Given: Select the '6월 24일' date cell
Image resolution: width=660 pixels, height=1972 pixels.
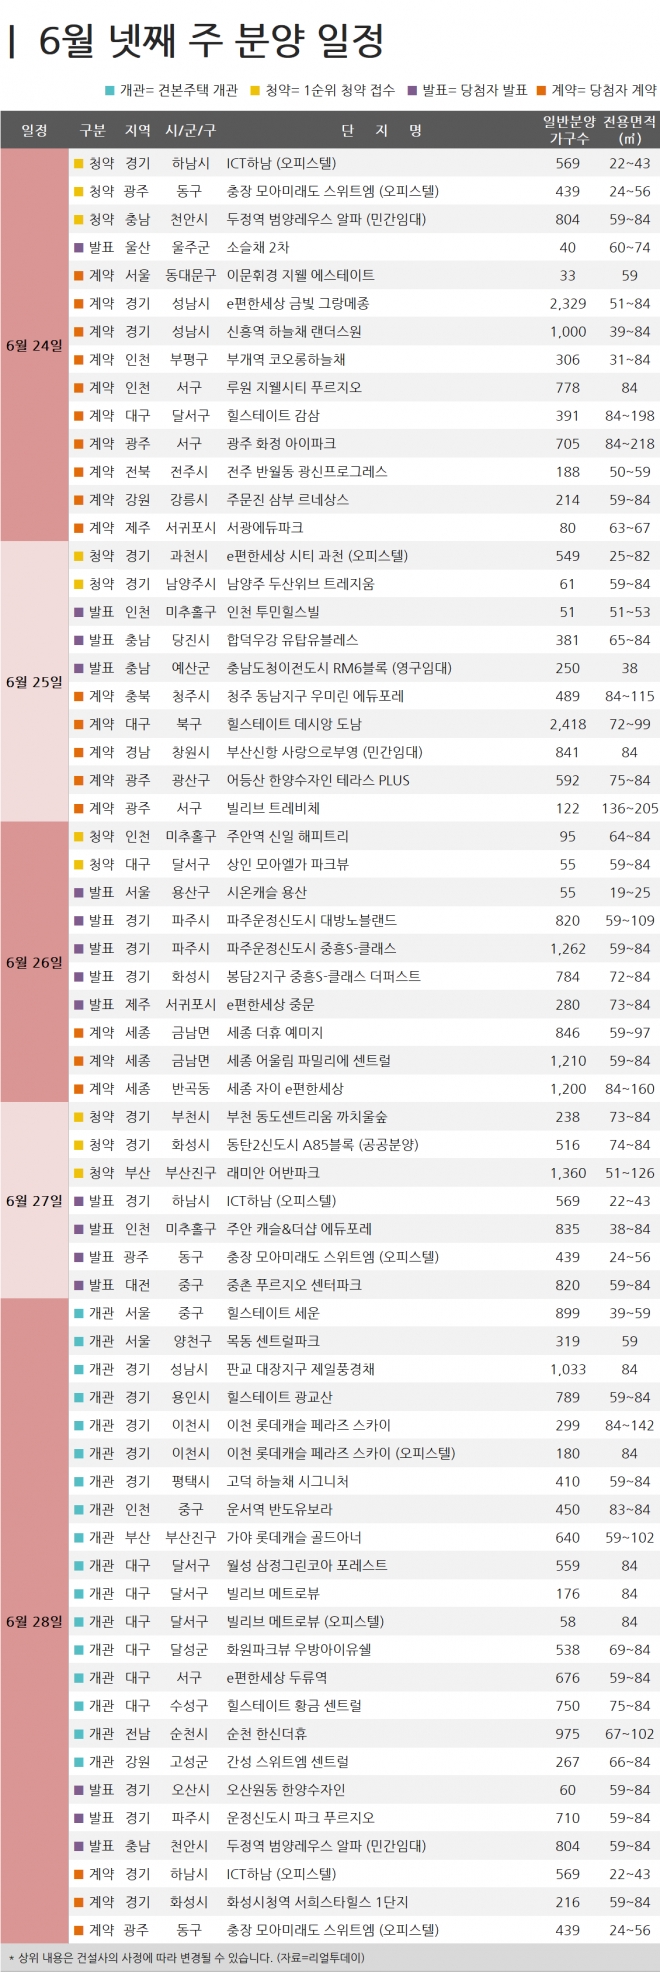Looking at the screenshot, I should [34, 345].
